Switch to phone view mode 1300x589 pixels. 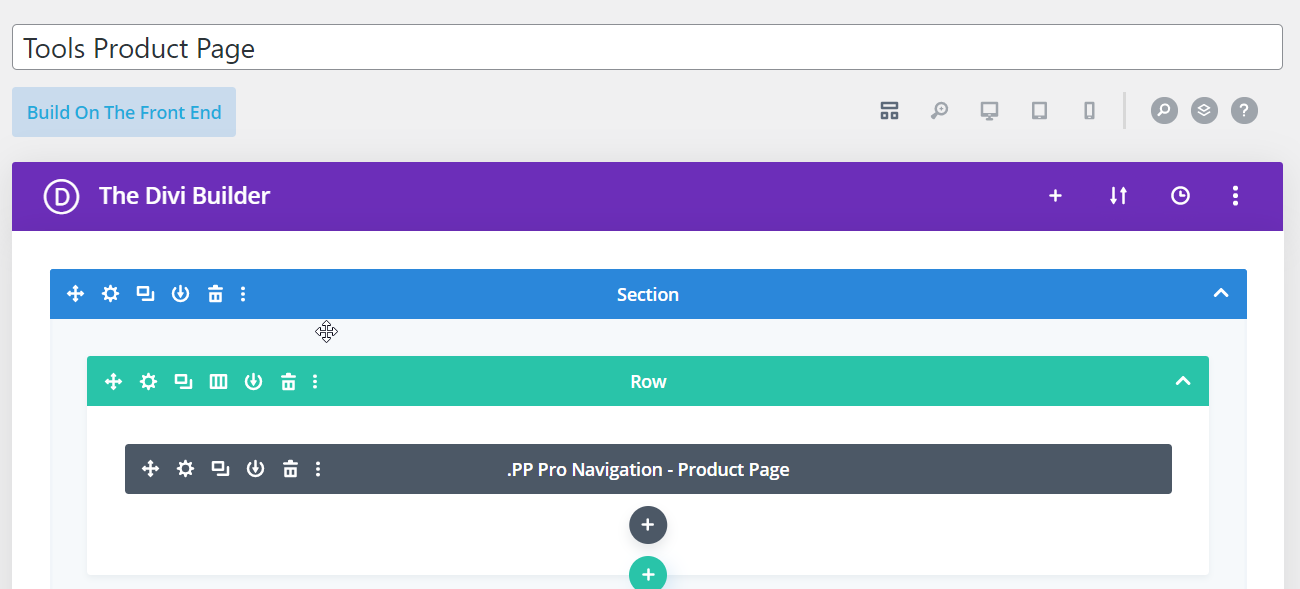[x=1089, y=110]
